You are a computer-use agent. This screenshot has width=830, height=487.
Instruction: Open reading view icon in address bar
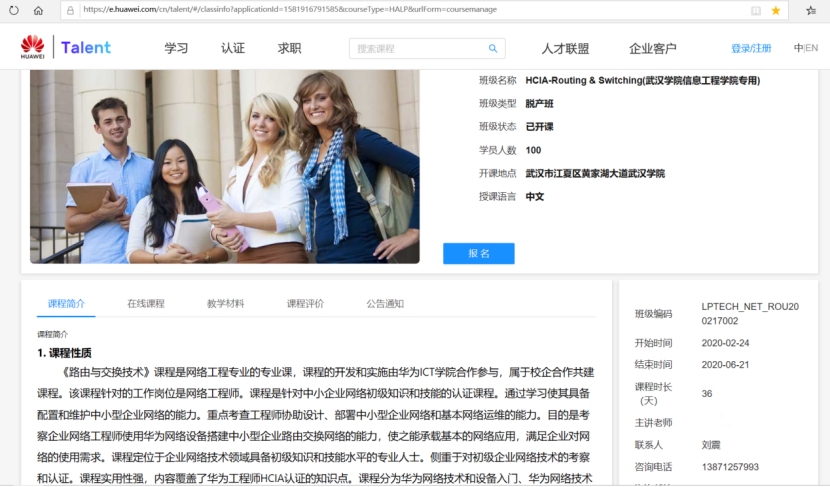(x=756, y=10)
